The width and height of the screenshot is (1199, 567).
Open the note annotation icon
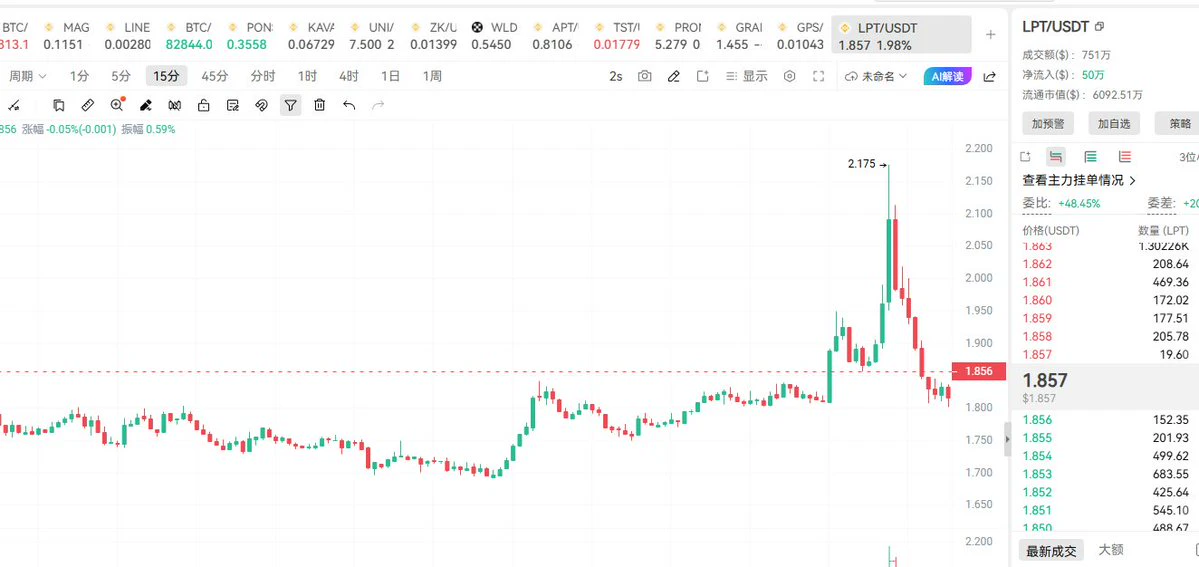coord(232,106)
